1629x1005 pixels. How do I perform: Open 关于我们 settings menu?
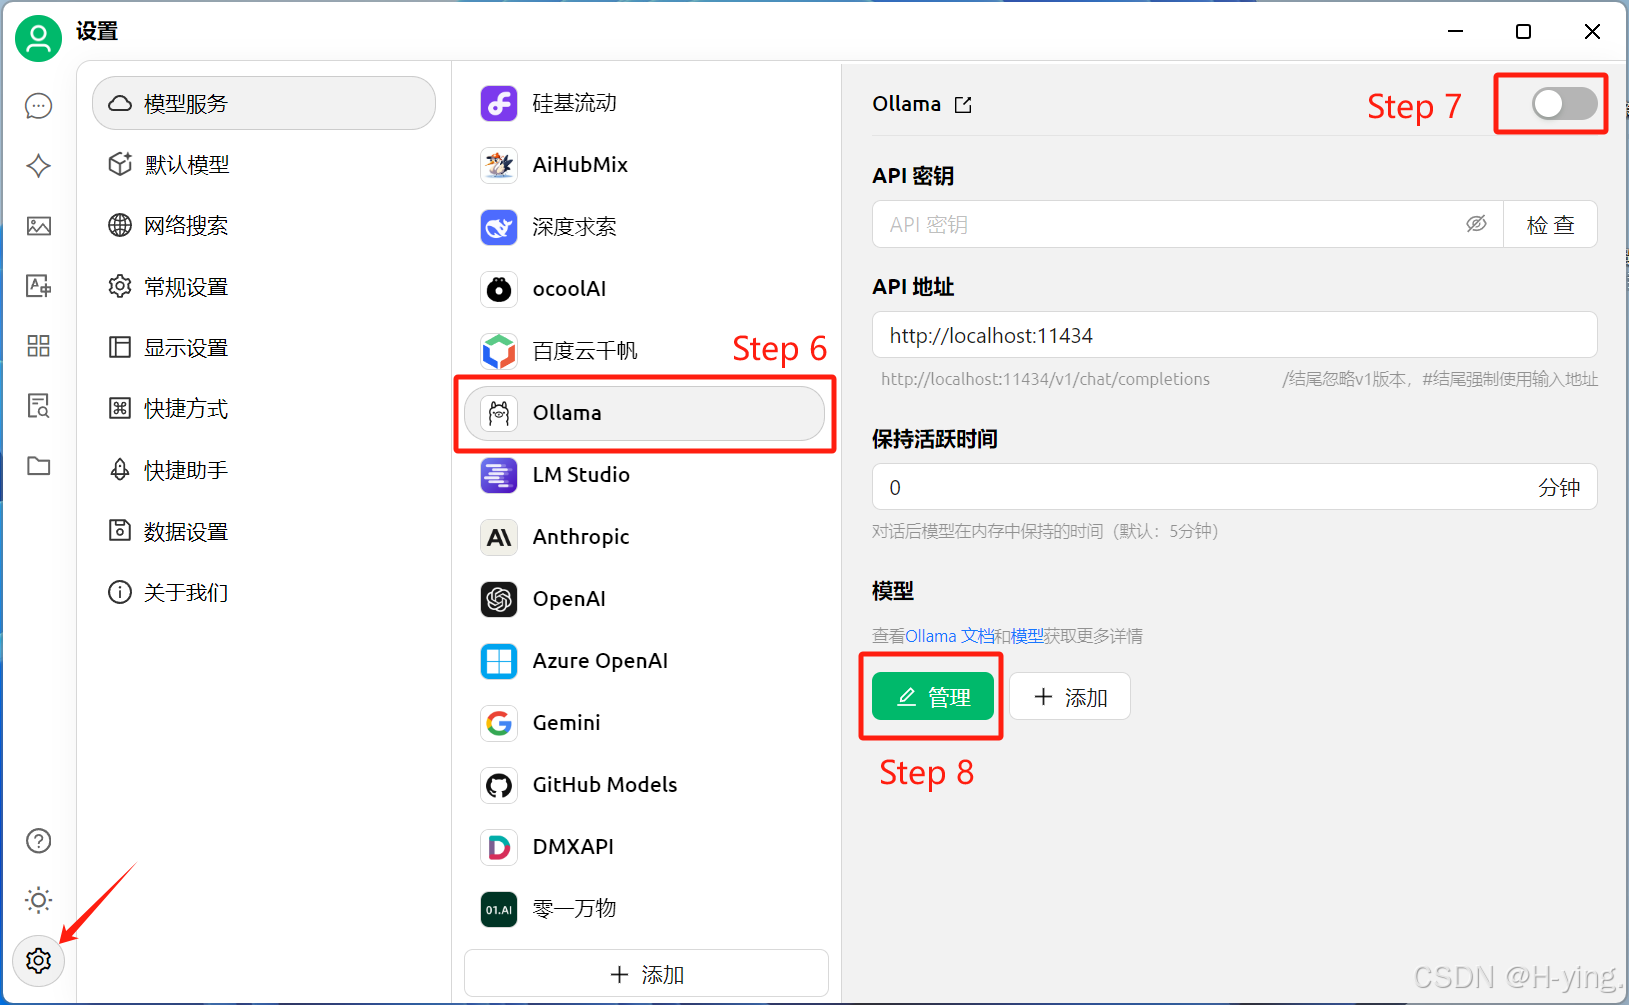click(x=264, y=593)
